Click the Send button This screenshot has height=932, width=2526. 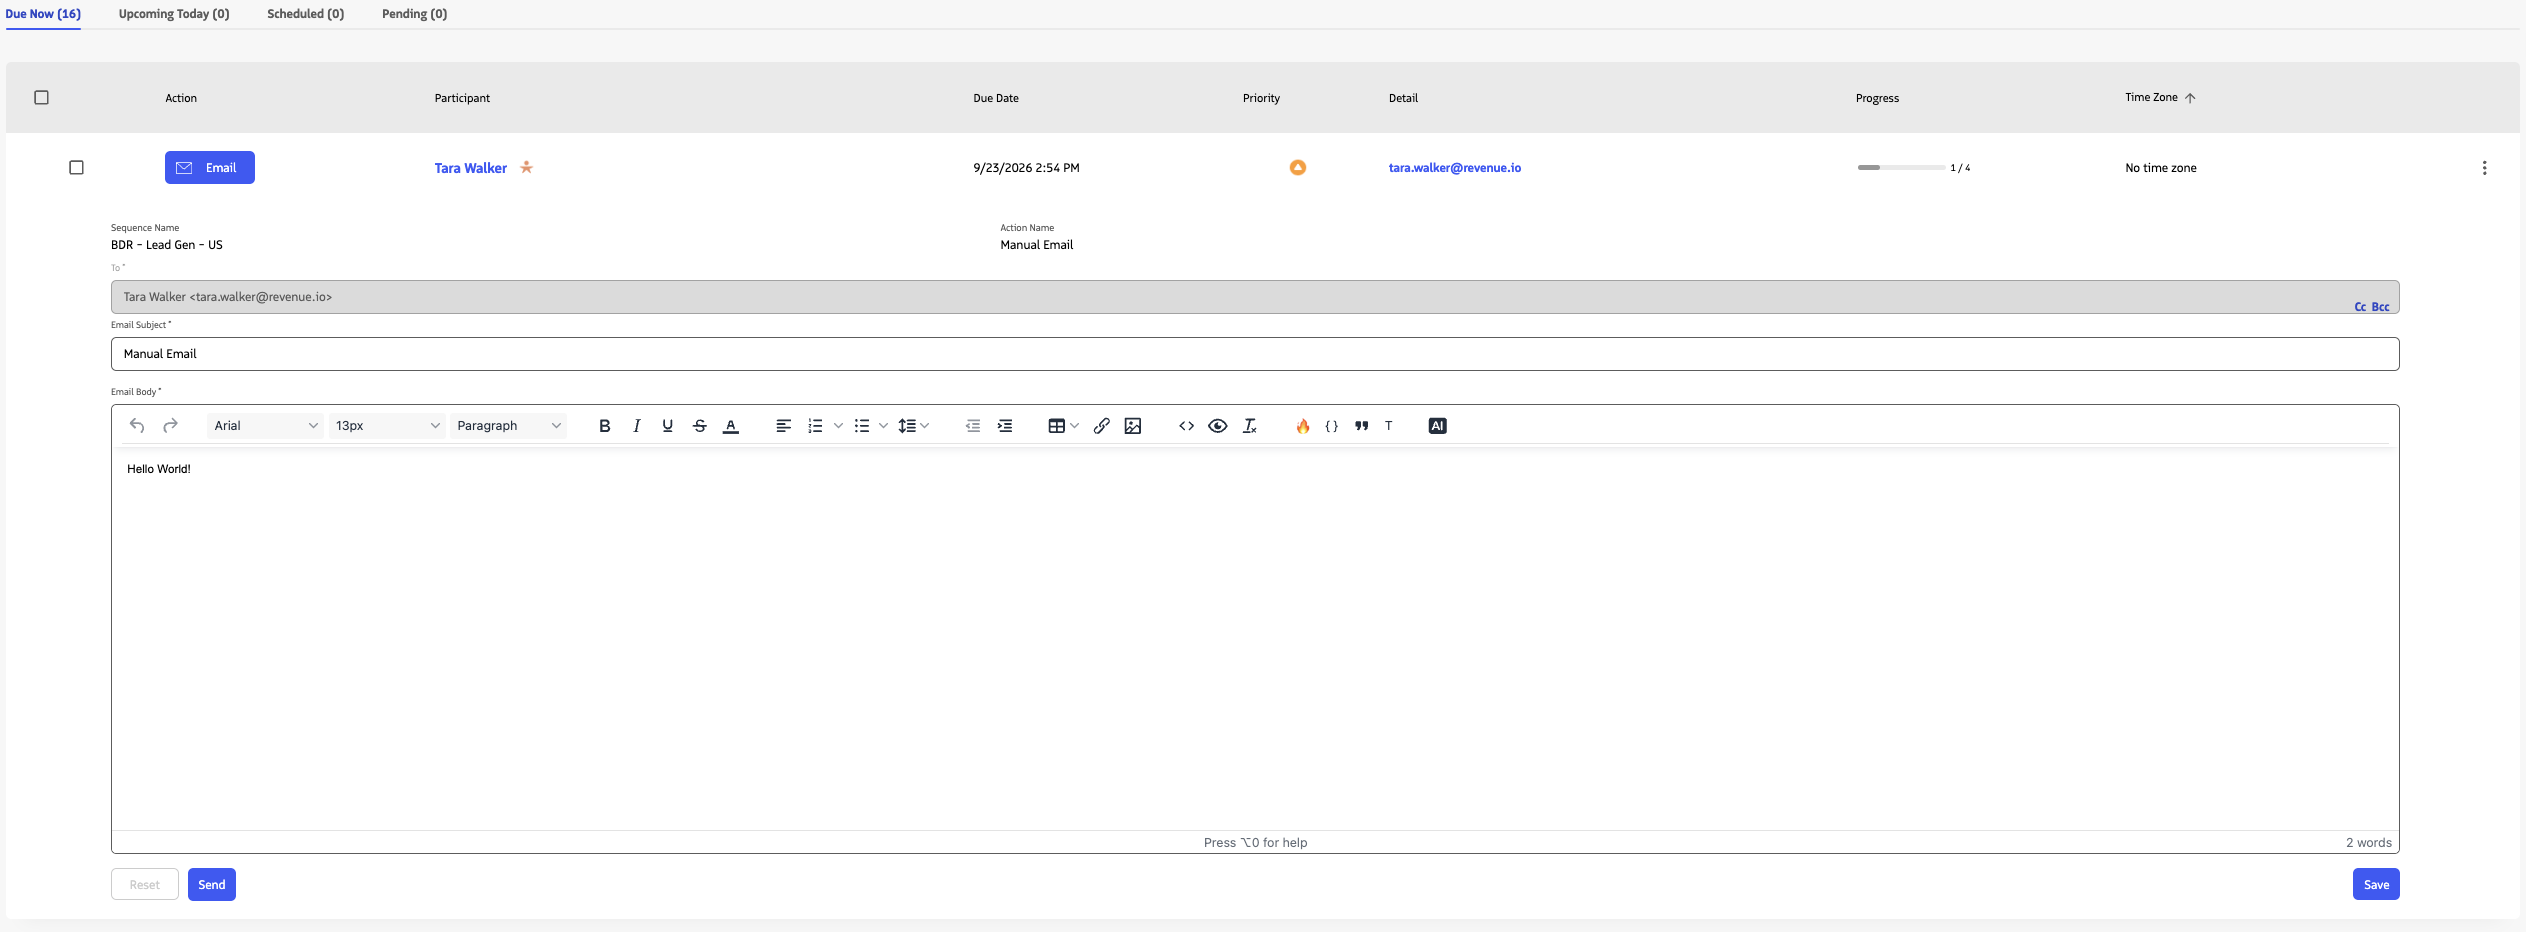(212, 885)
